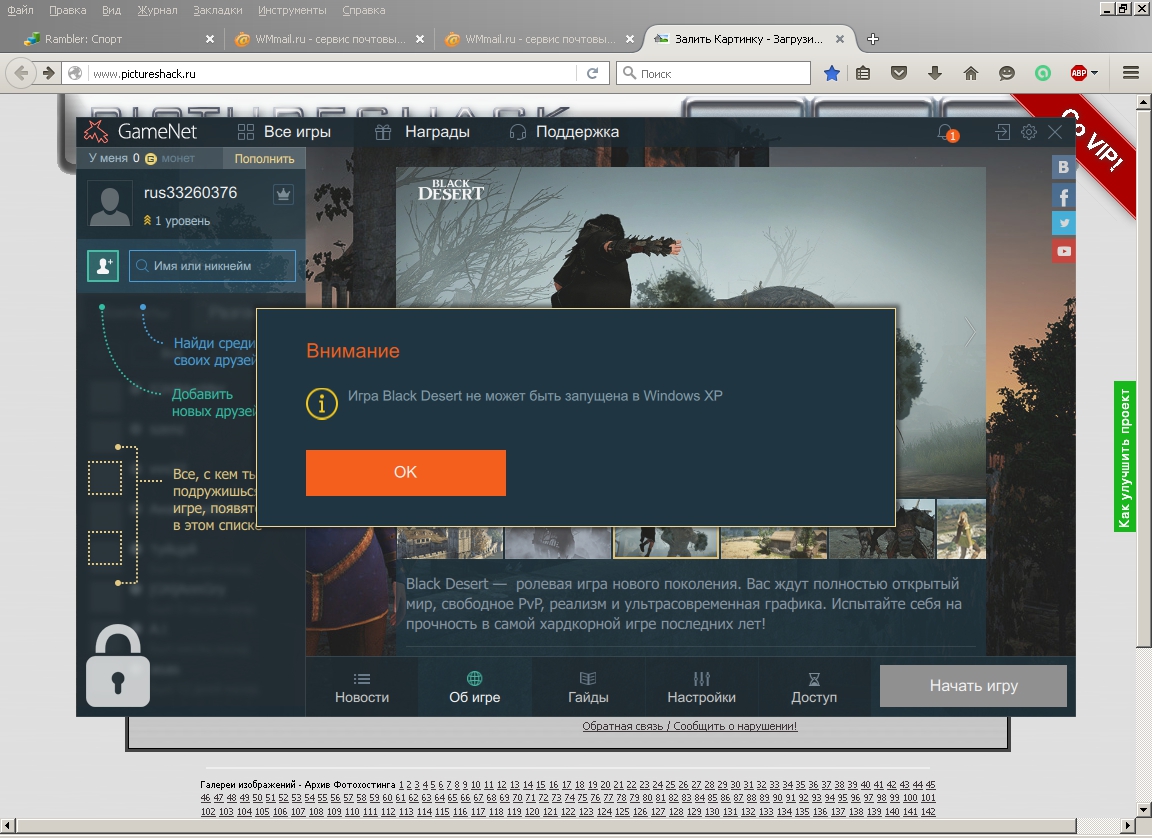1152x838 pixels.
Task: Open GameNet settings gear icon
Action: click(1029, 132)
